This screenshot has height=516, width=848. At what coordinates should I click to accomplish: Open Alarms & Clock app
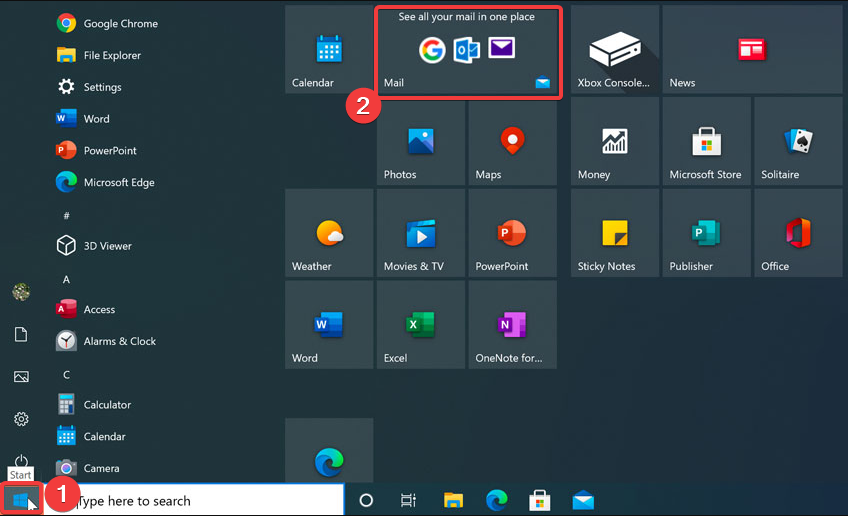[x=105, y=341]
